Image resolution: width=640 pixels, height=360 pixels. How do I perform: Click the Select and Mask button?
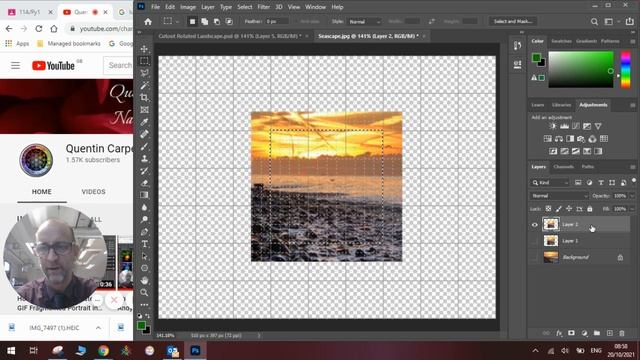coord(513,21)
